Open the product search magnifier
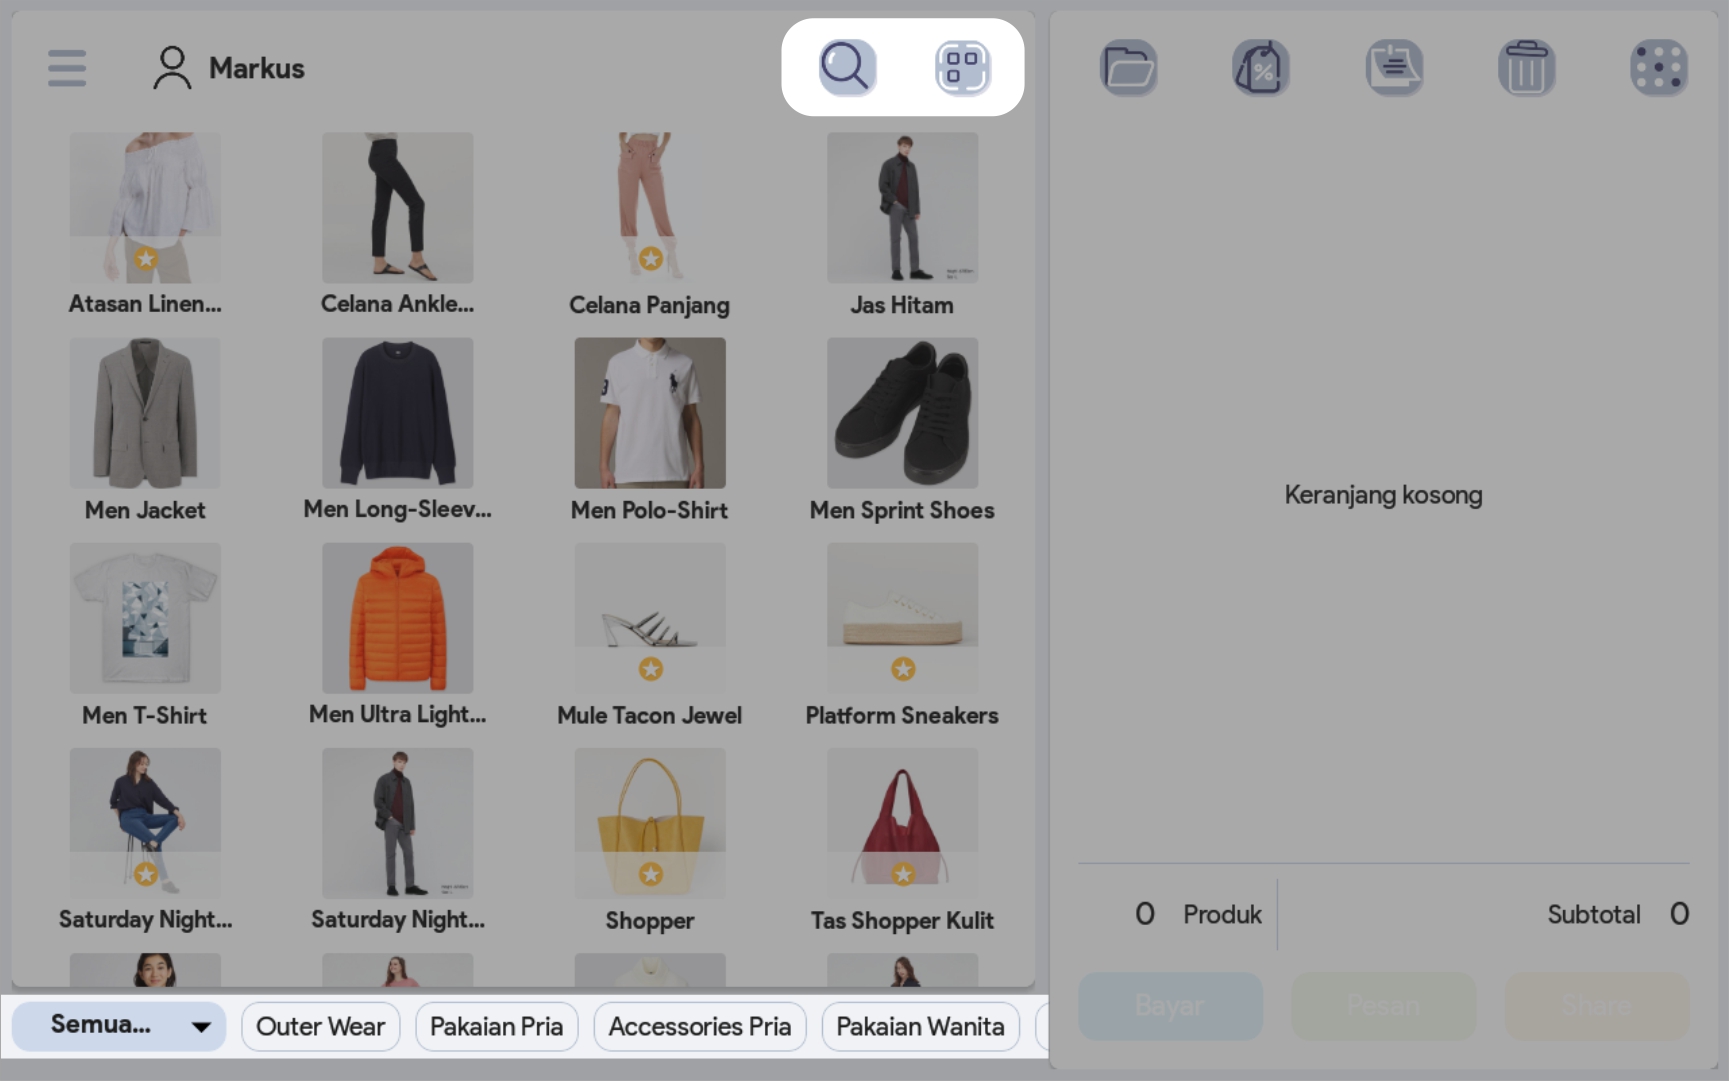The image size is (1729, 1081). (847, 68)
